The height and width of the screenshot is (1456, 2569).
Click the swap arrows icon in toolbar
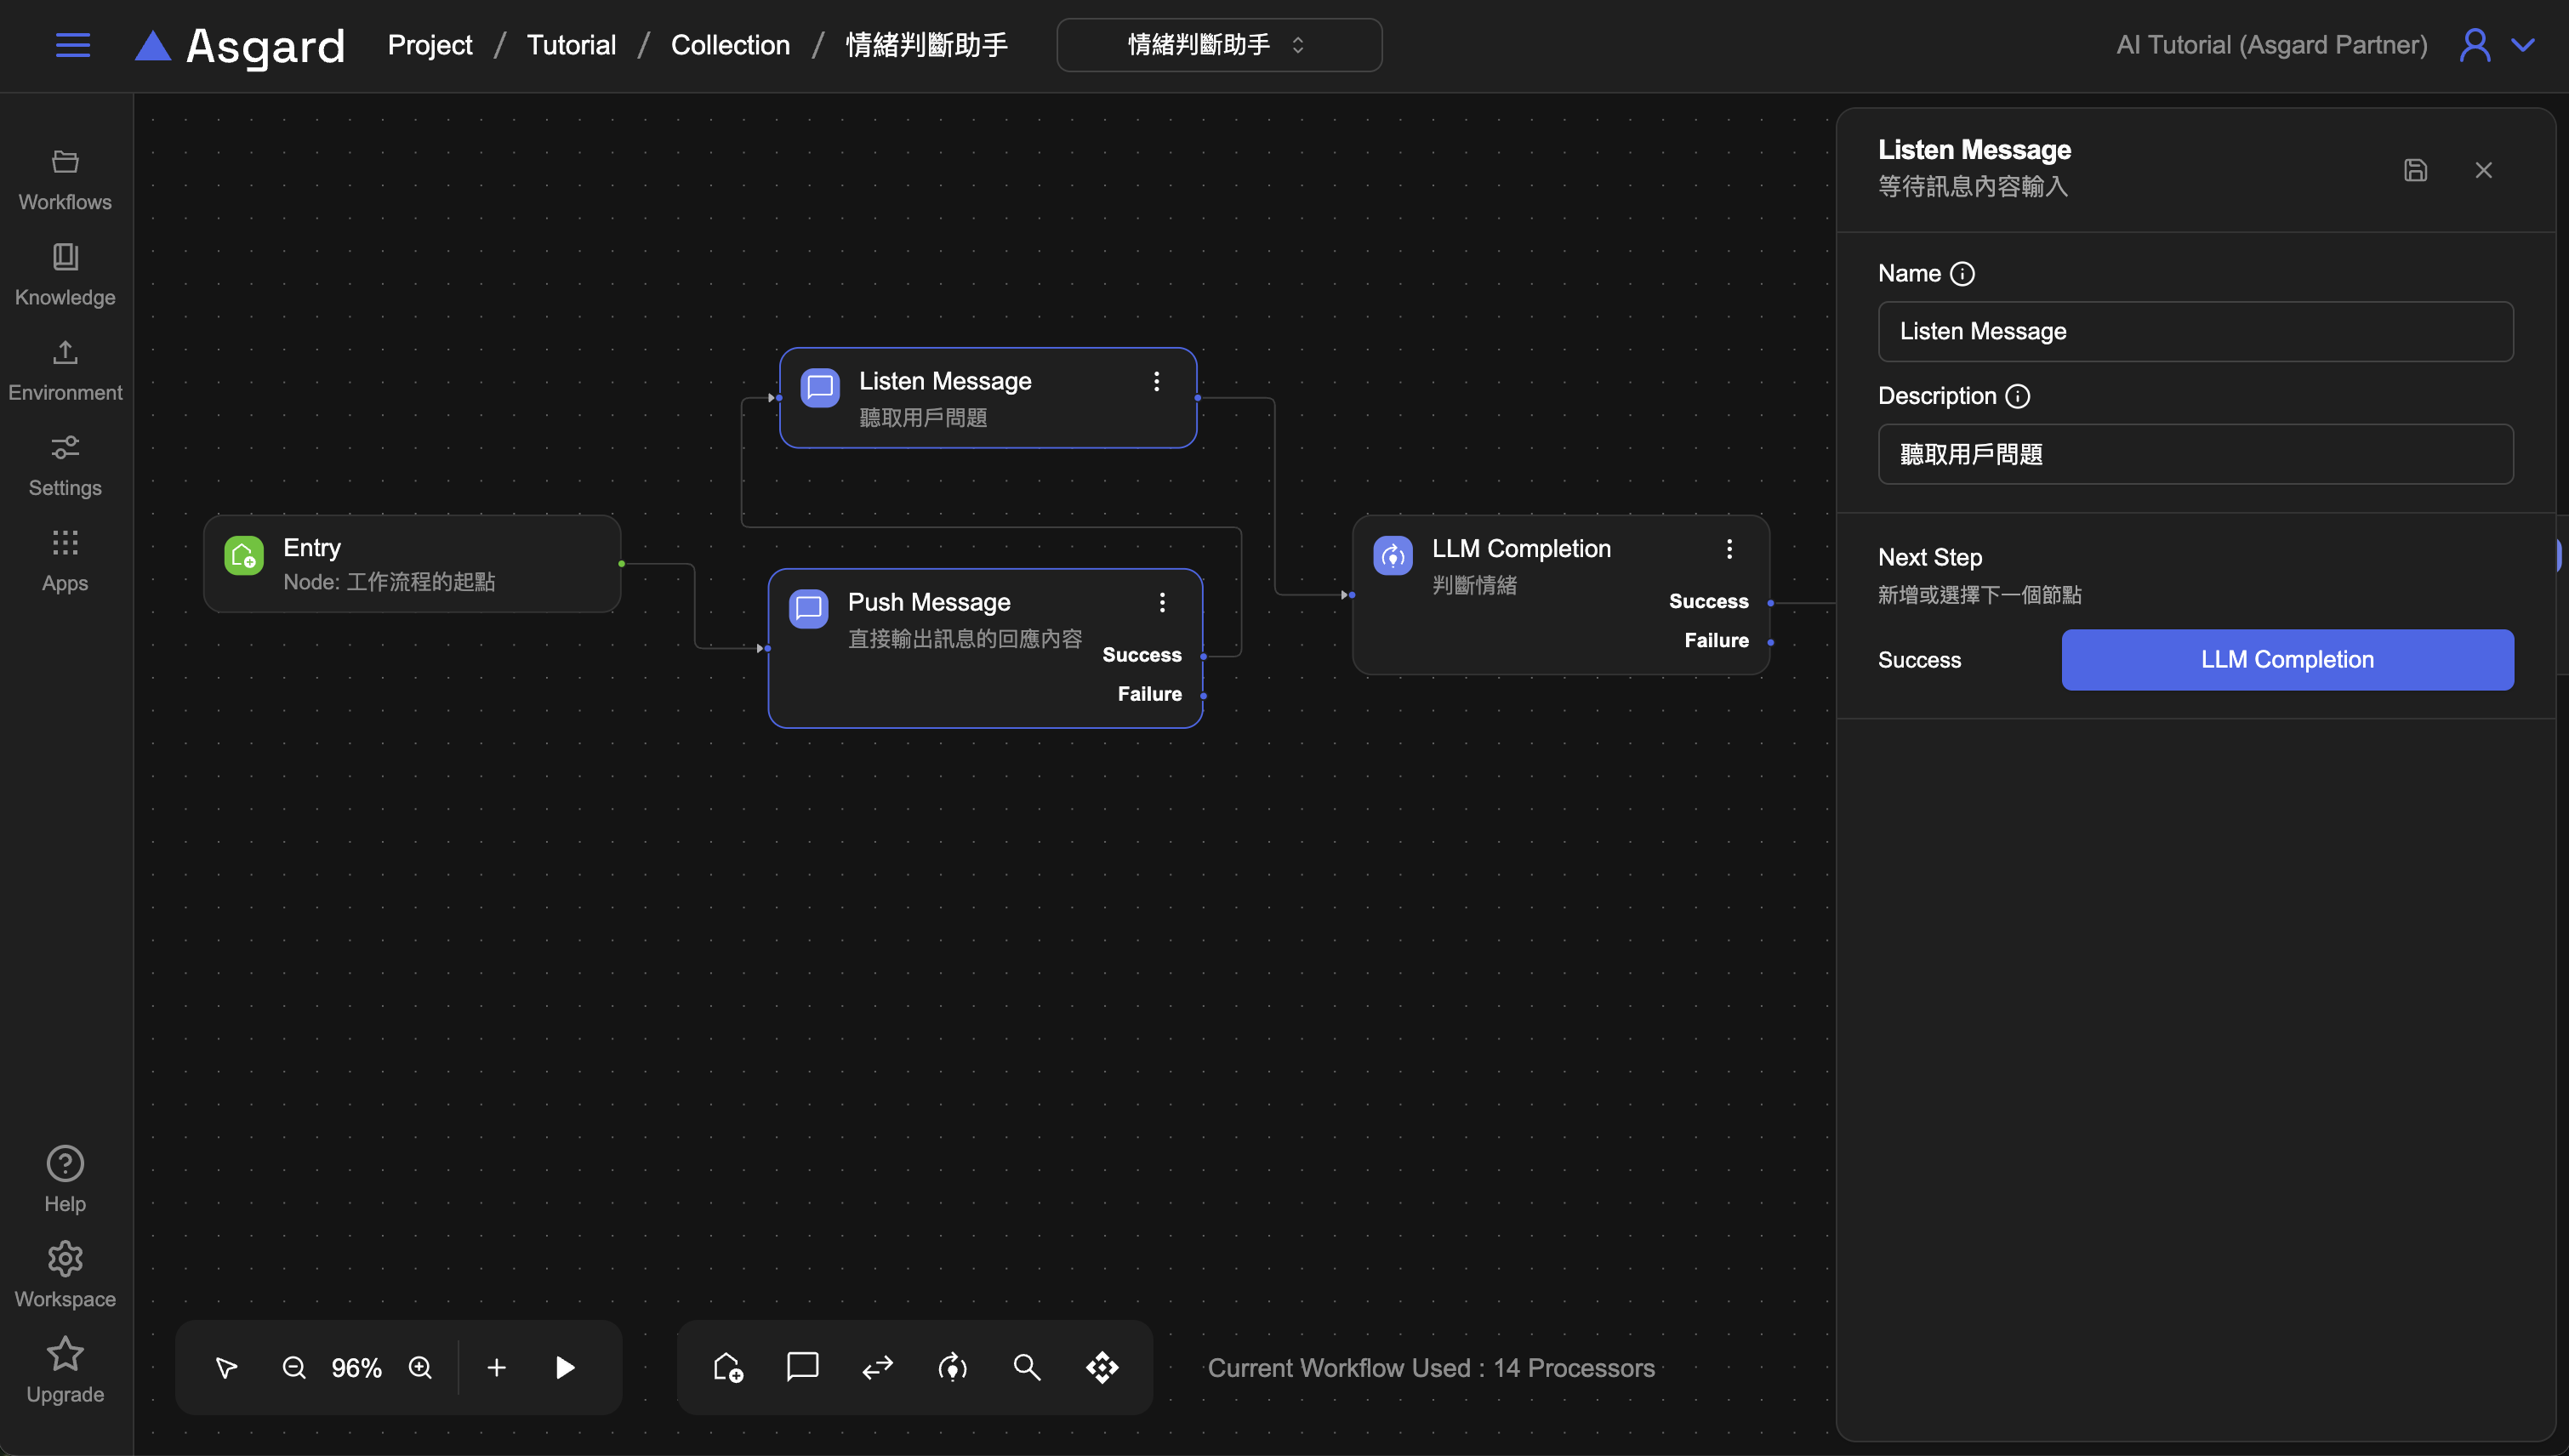877,1367
